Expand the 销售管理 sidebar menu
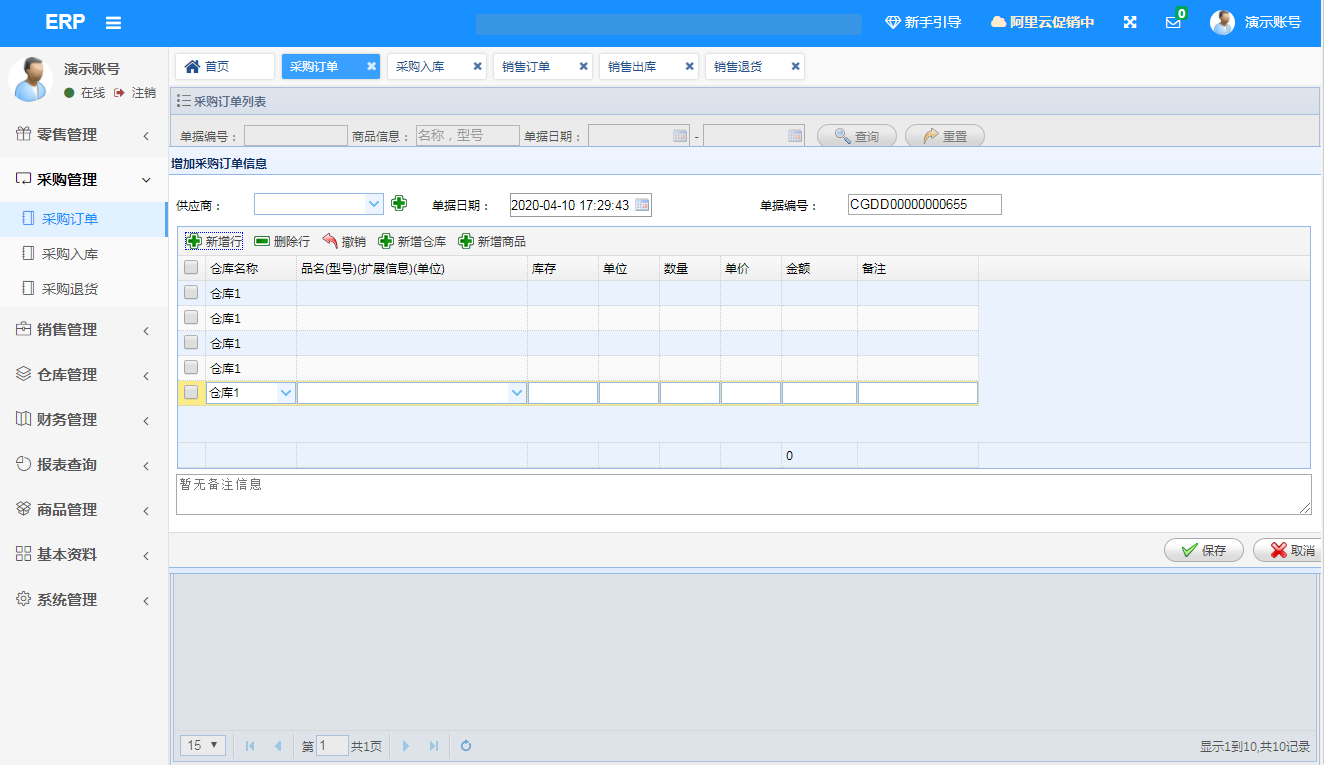 pos(84,330)
